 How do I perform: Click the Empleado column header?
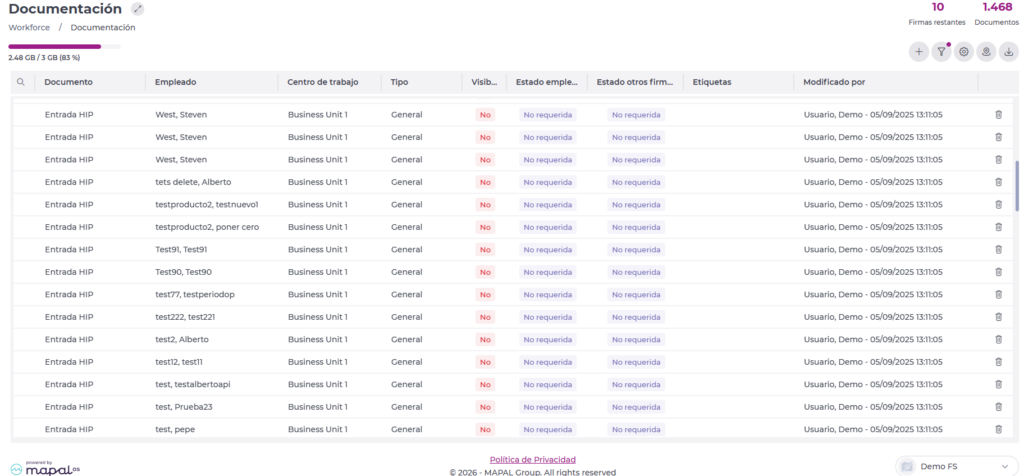click(175, 82)
